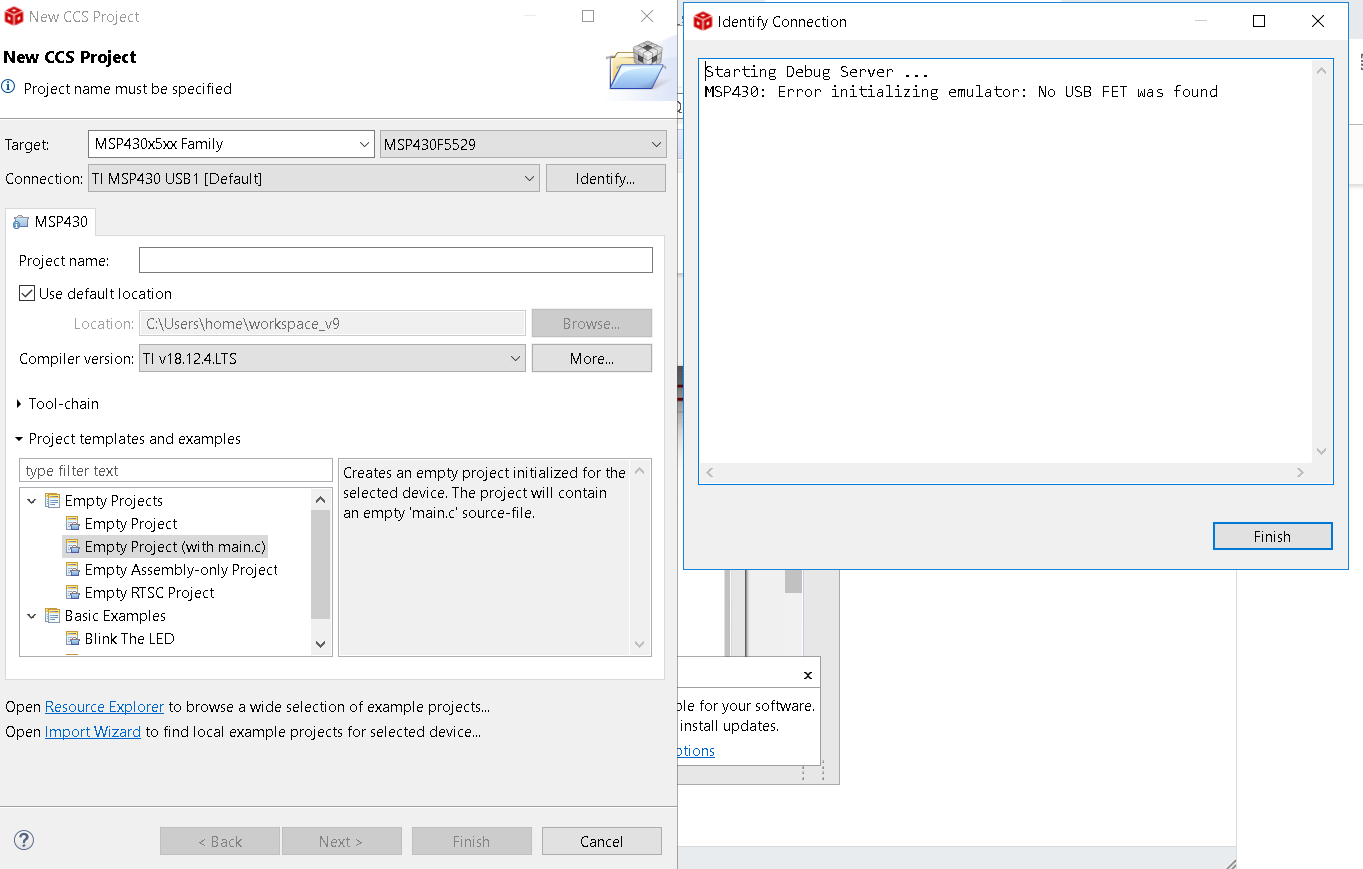This screenshot has height=869, width=1363.
Task: Click the info icon beside the project name message
Action: tap(9, 88)
